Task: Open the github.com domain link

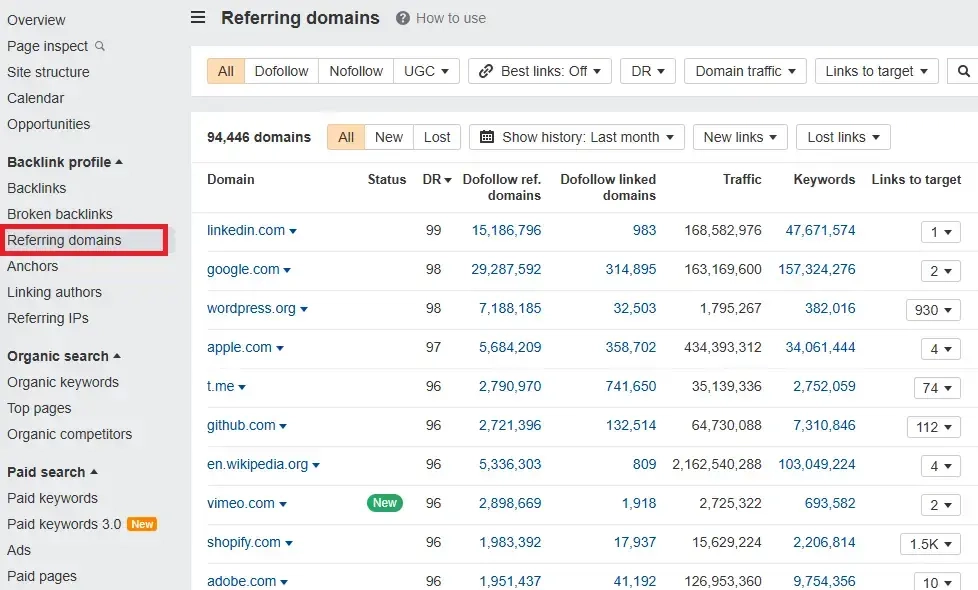Action: coord(241,425)
